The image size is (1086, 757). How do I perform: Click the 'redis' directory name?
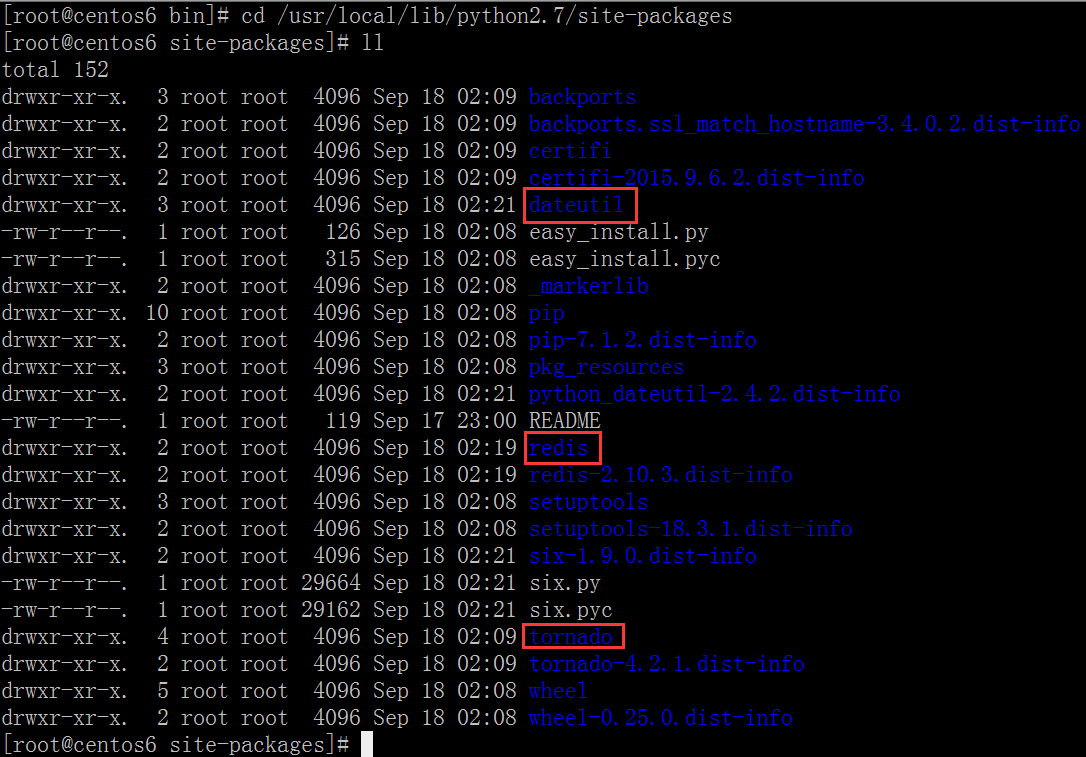[x=558, y=448]
